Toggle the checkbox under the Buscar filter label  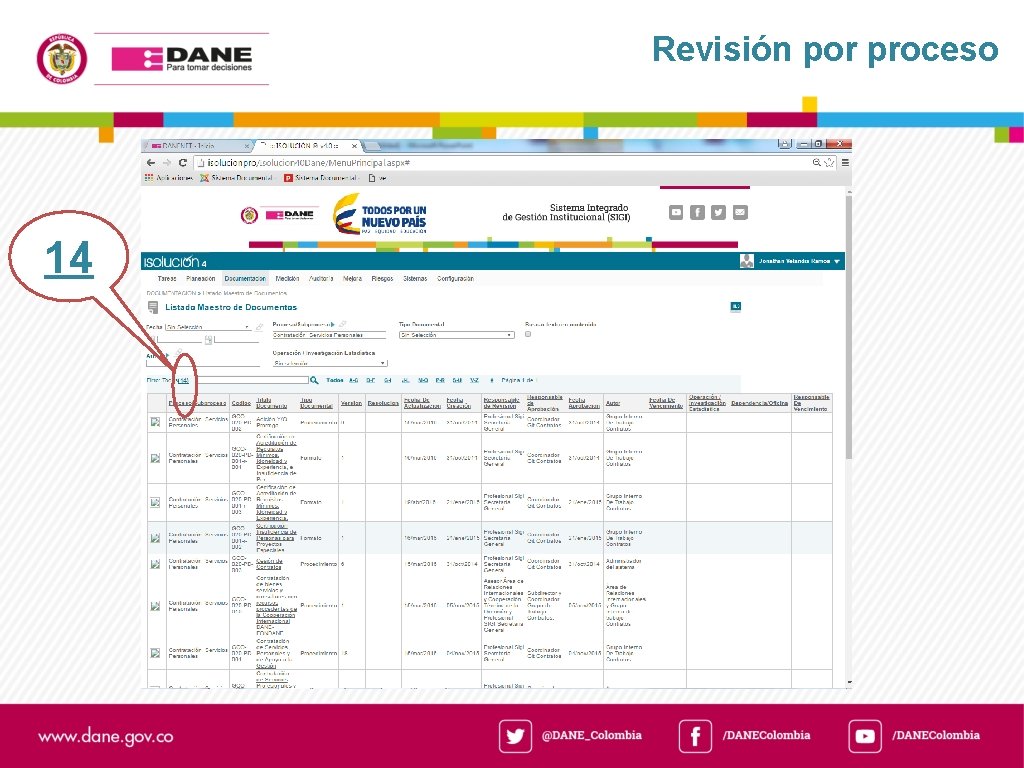[528, 334]
